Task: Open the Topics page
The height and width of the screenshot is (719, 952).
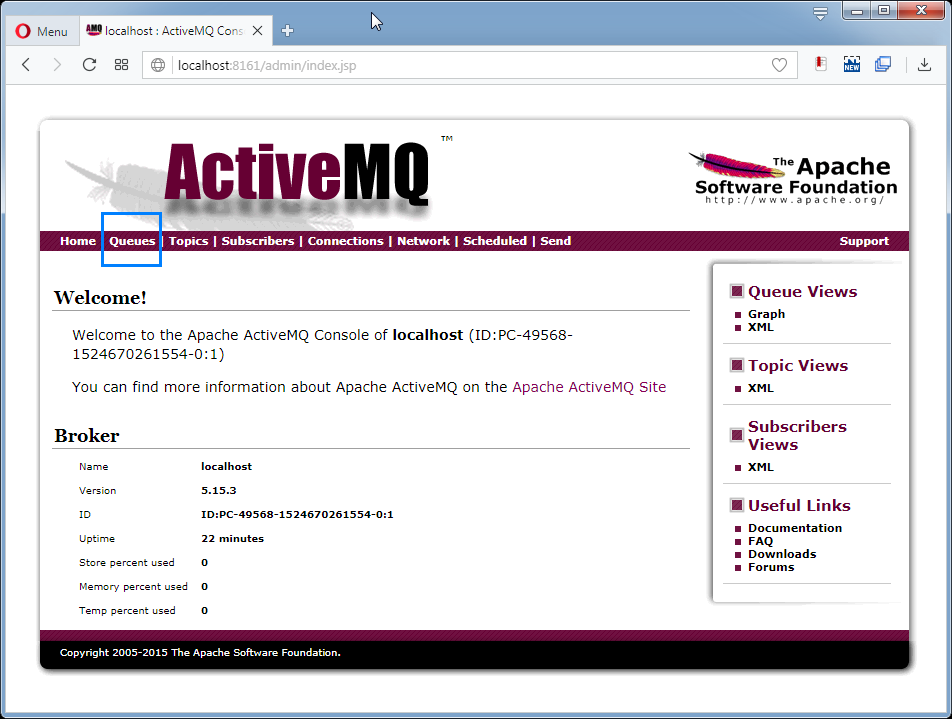Action: point(188,241)
